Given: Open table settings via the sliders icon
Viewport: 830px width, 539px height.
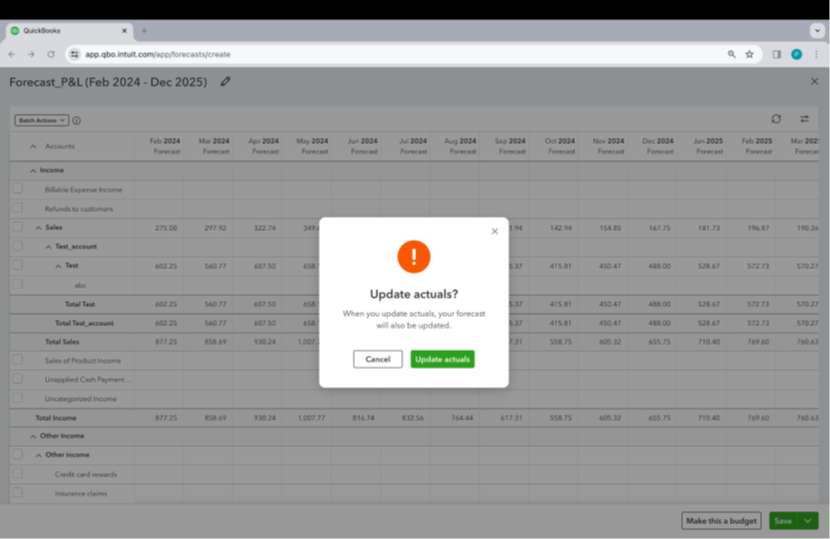Looking at the screenshot, I should point(804,120).
